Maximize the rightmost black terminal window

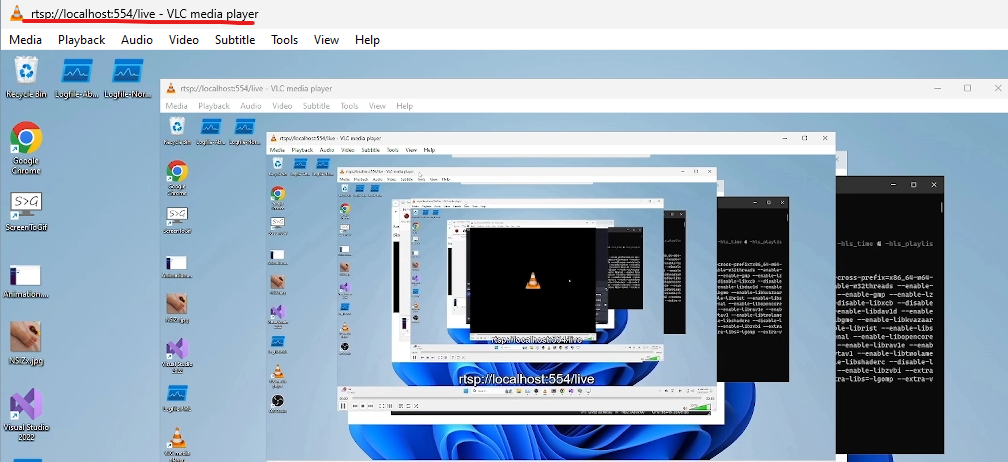914,184
